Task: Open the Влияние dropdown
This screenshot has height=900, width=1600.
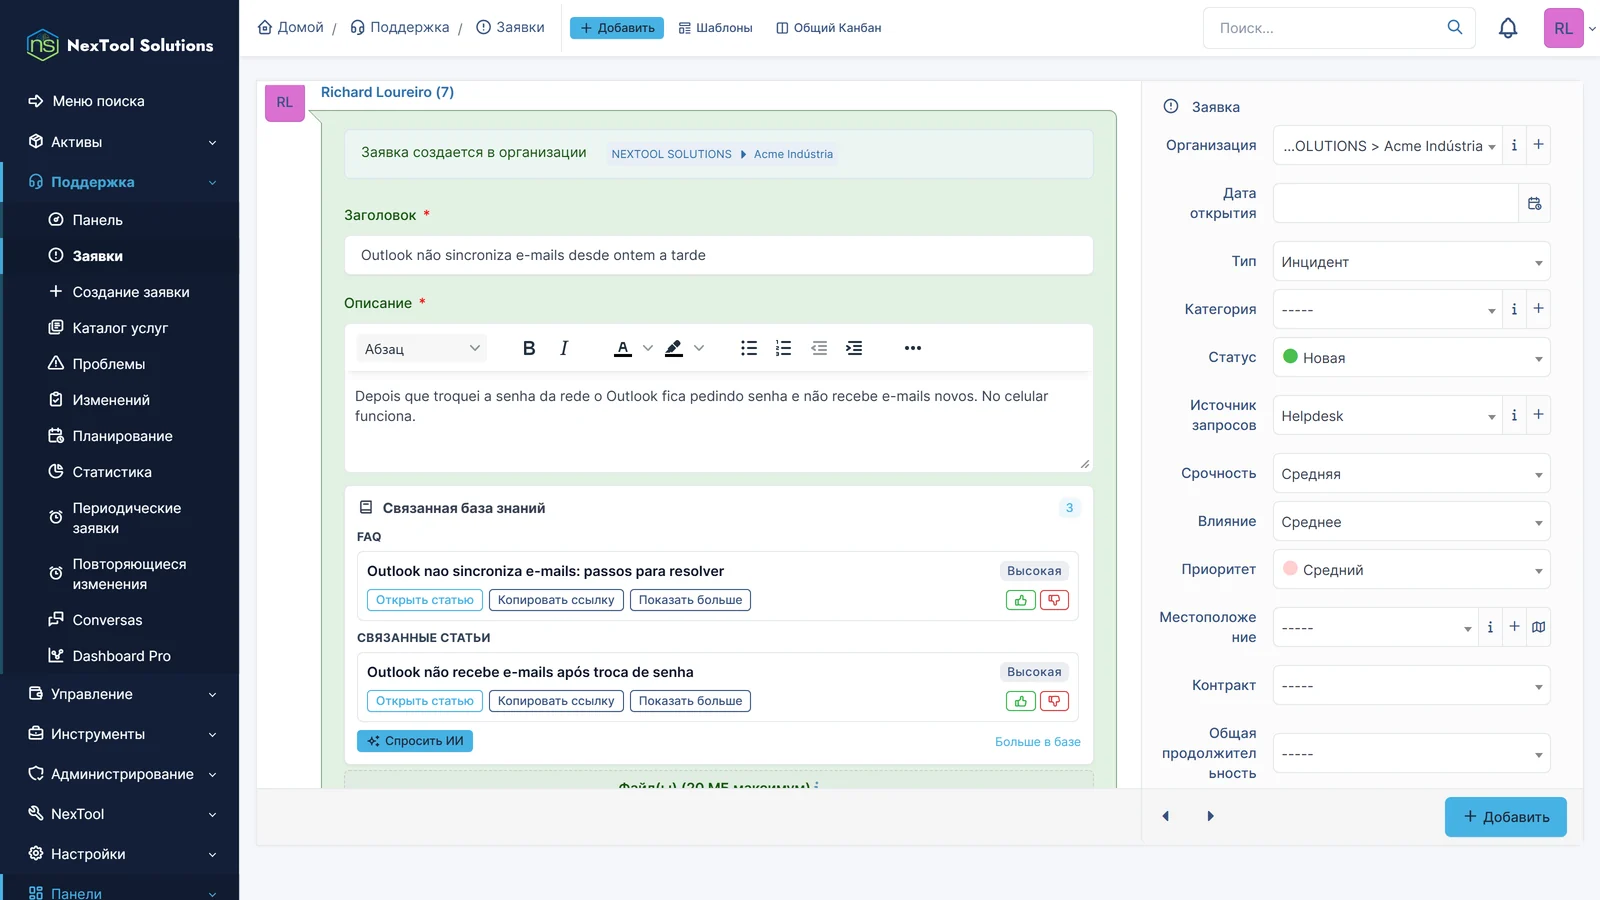Action: coord(1411,522)
